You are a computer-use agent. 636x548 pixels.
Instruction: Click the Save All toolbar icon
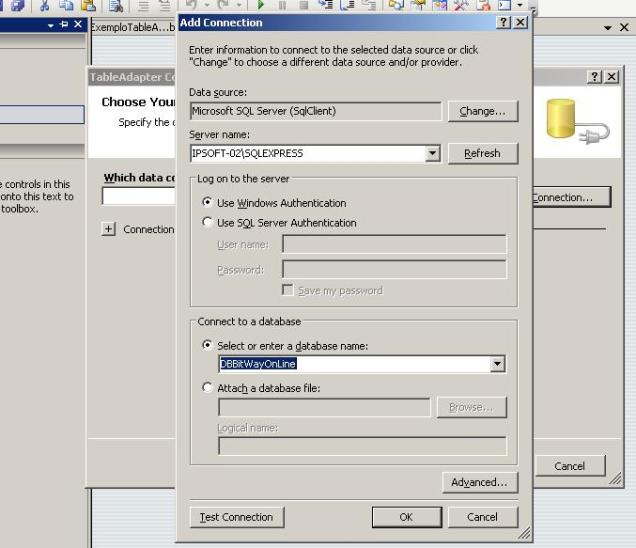17,5
